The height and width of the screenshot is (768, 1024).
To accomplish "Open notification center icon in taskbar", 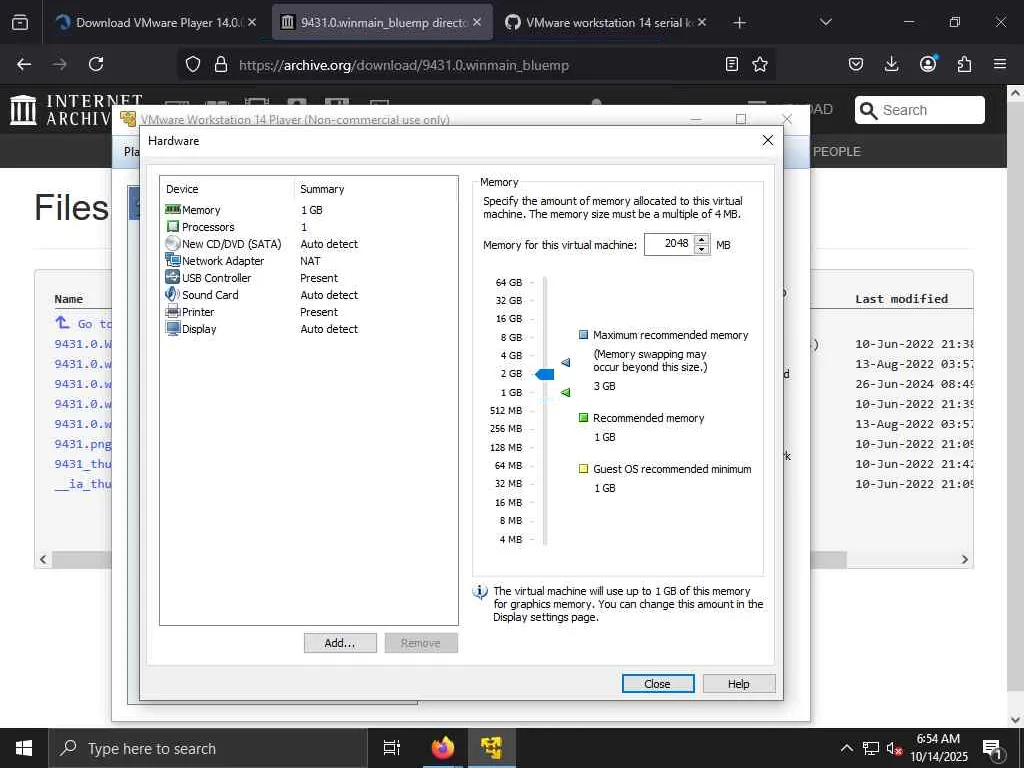I will [x=993, y=749].
